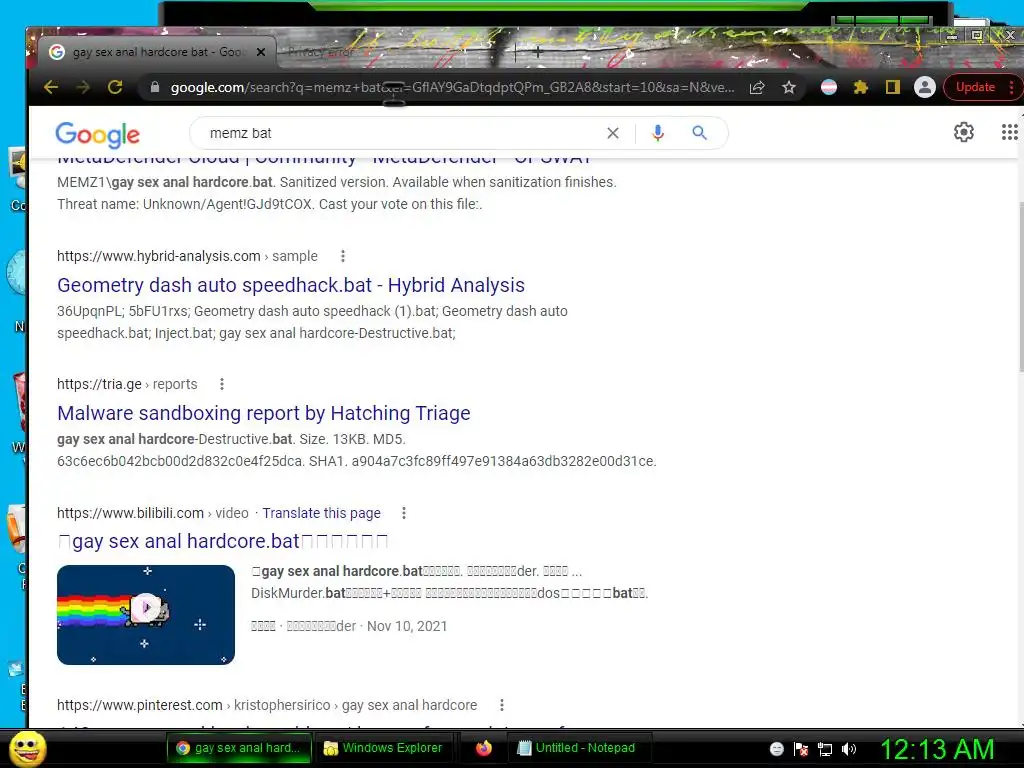The height and width of the screenshot is (768, 1024).
Task: Click the 'https://www.pinterest.com' breadcrumb text
Action: click(140, 705)
